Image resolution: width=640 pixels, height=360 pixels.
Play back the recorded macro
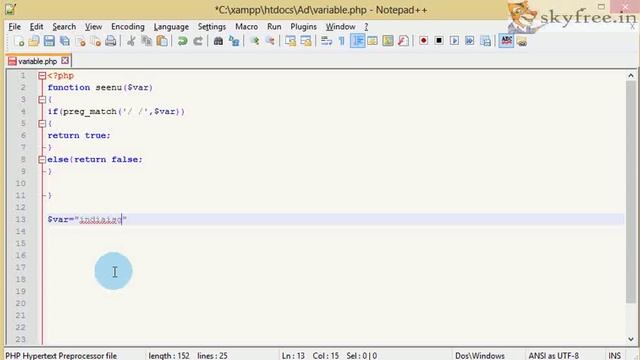click(454, 41)
